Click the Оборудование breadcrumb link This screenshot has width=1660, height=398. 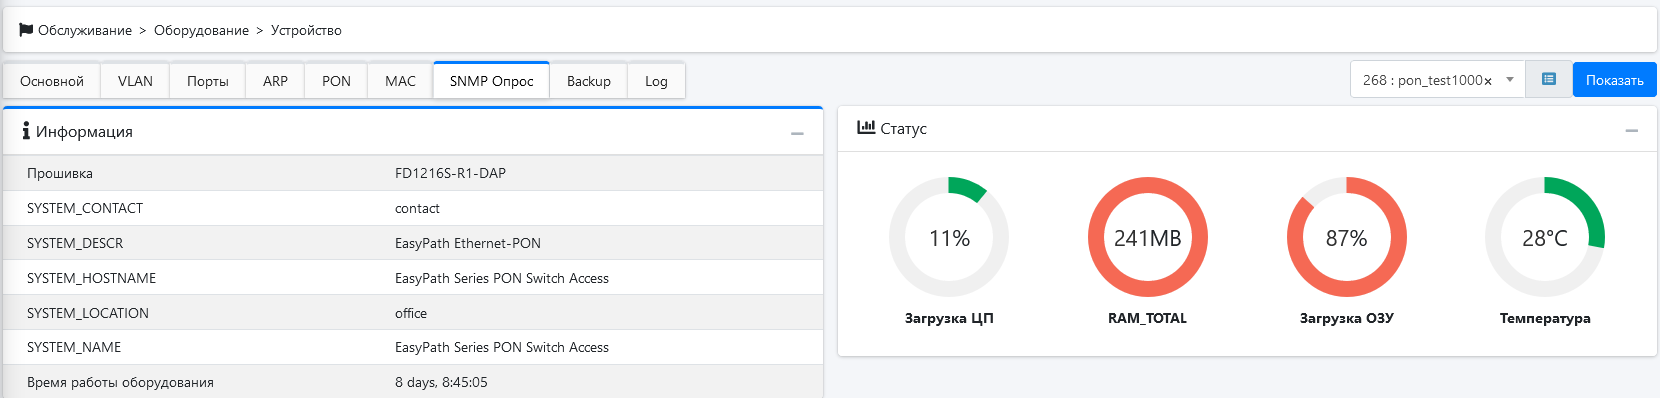(201, 30)
